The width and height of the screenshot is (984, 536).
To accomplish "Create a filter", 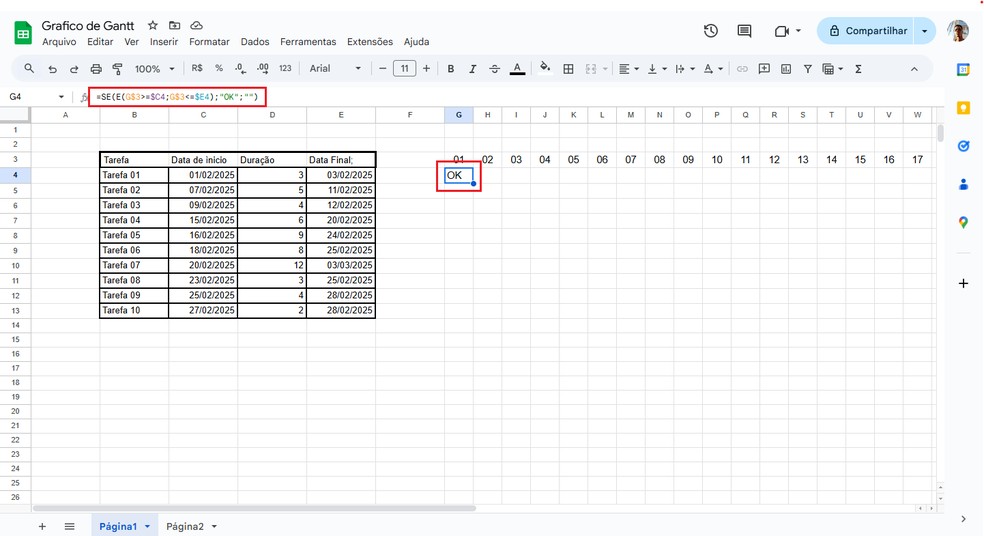I will 808,69.
